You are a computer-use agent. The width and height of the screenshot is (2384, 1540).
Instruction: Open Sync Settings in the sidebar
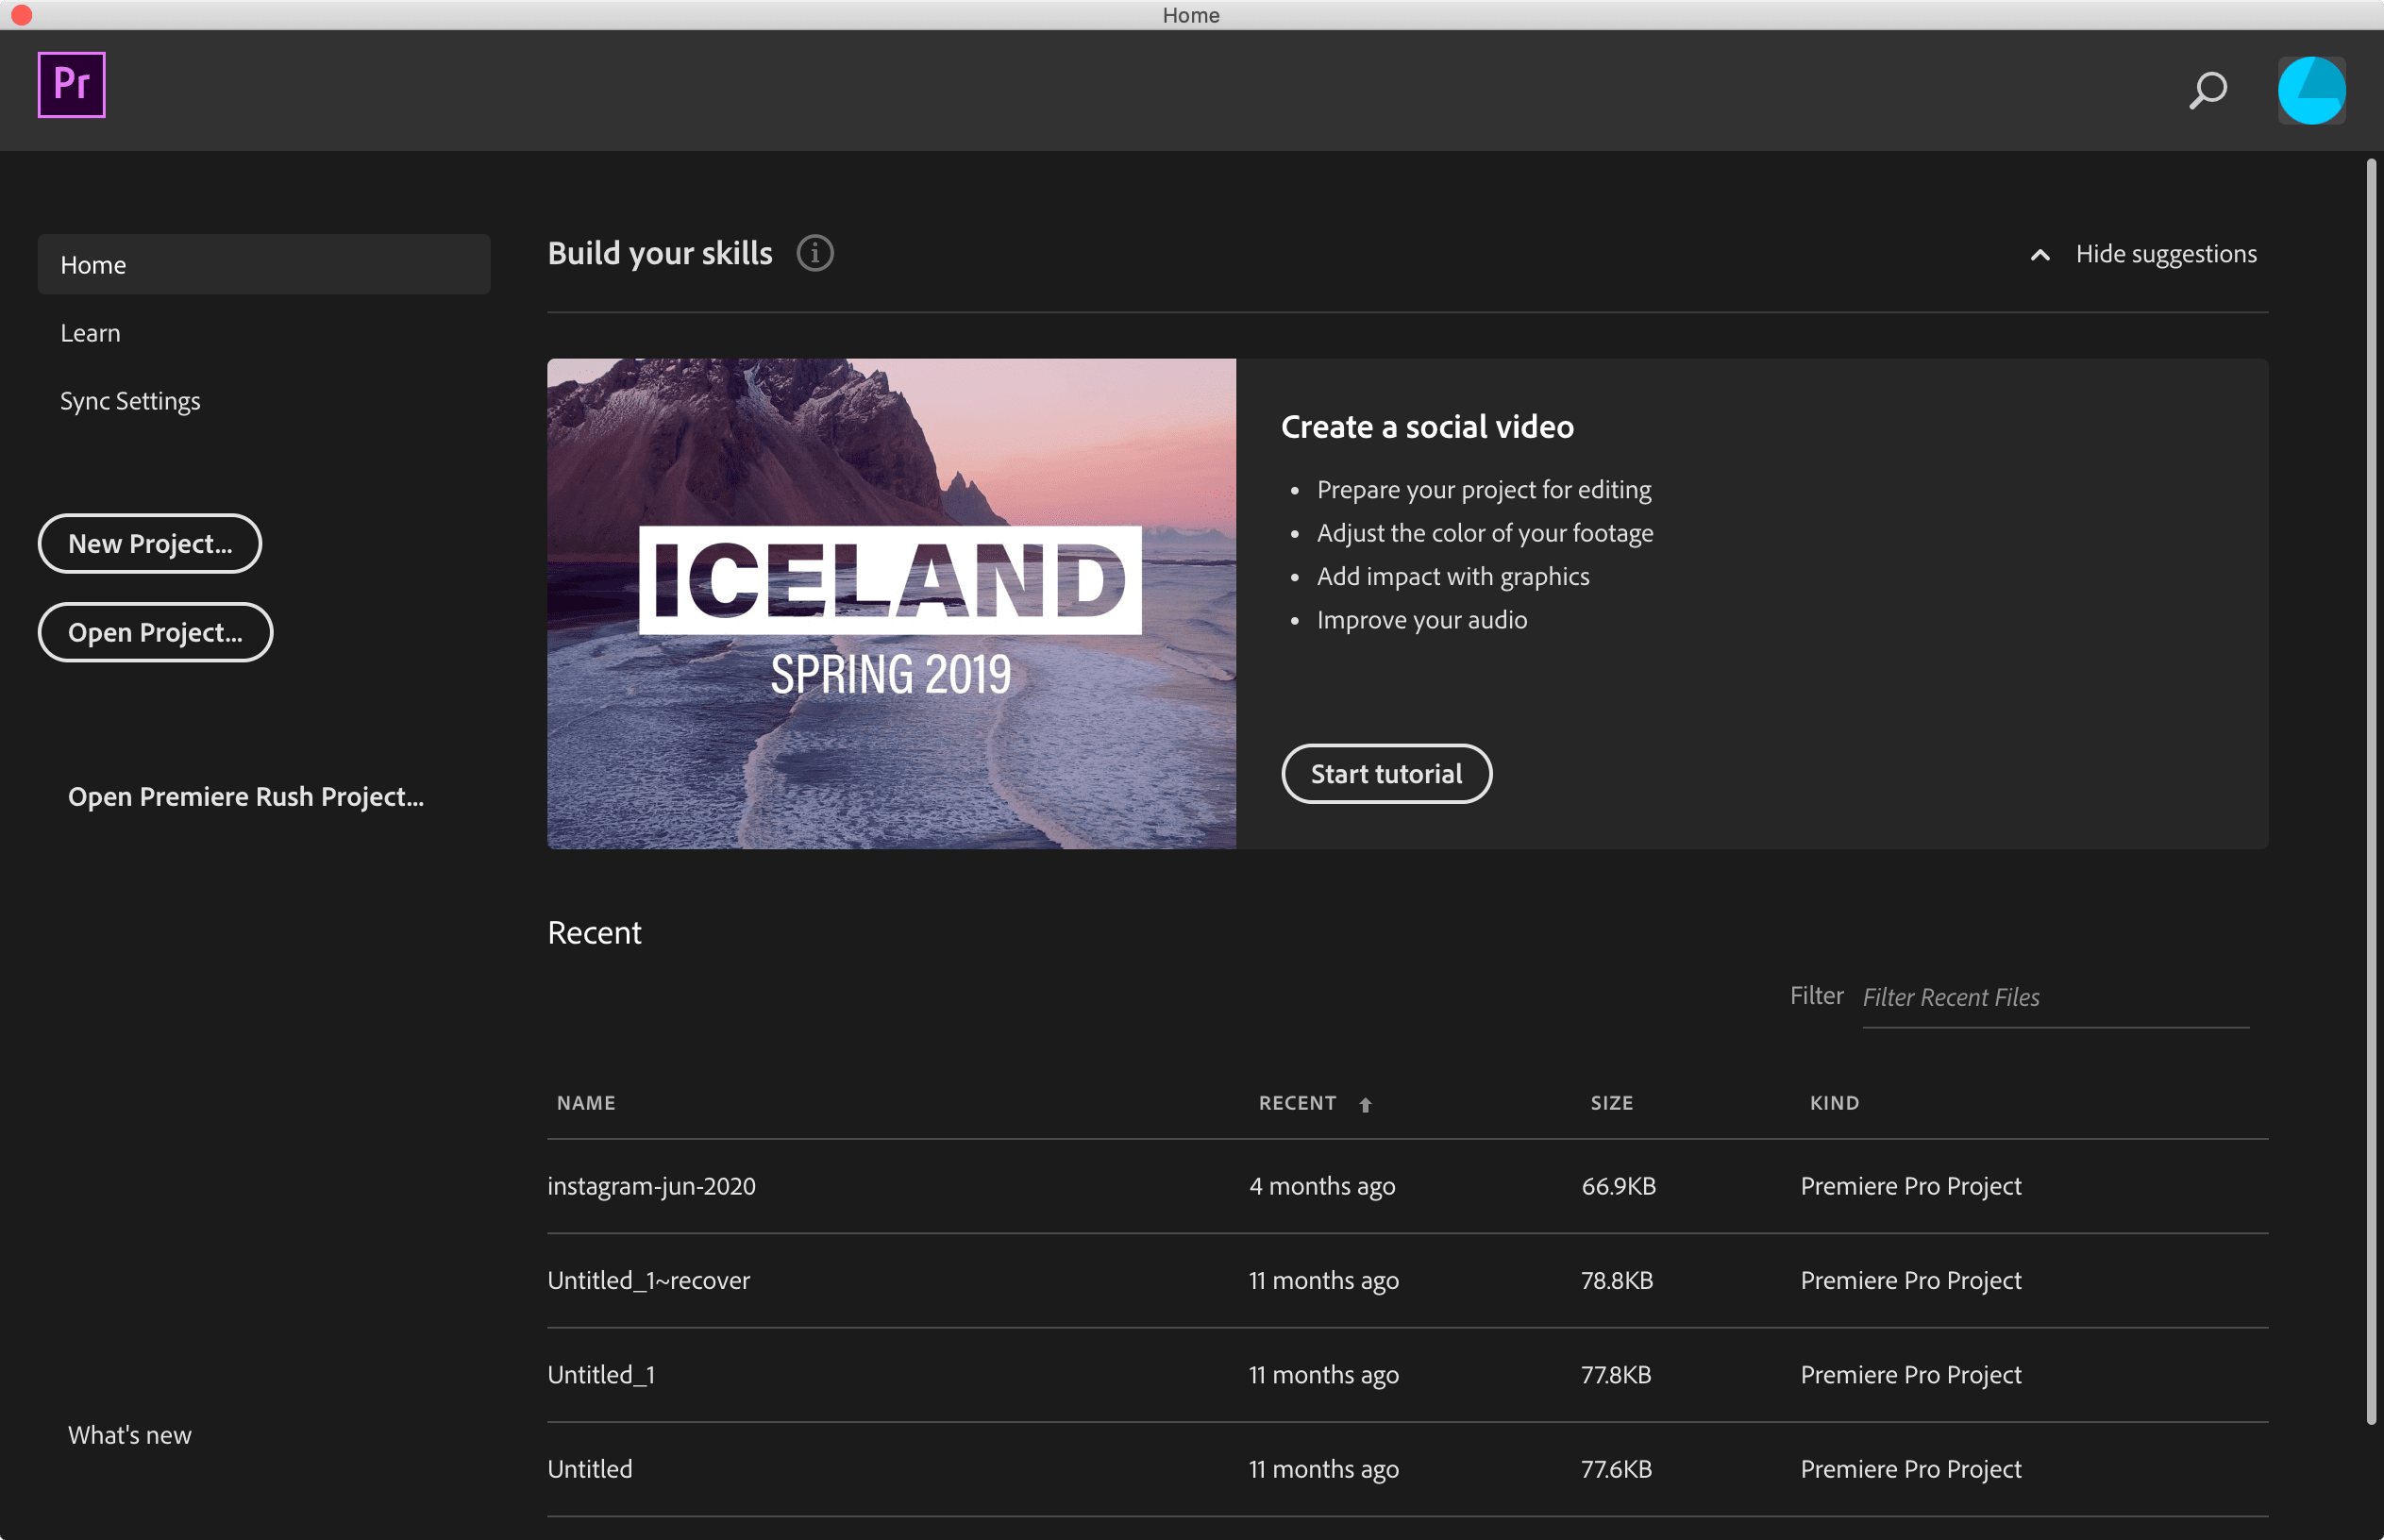(x=130, y=401)
